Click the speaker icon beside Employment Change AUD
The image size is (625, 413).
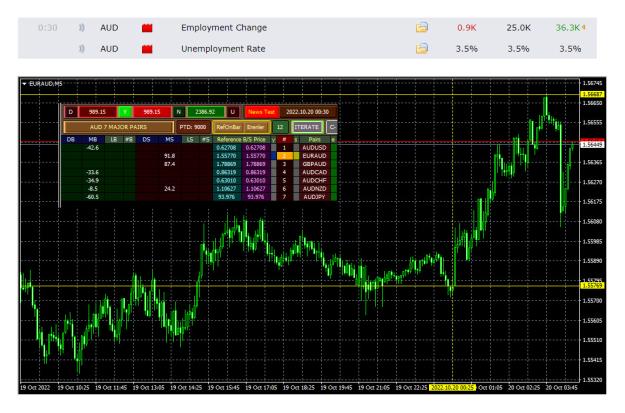pyautogui.click(x=82, y=28)
